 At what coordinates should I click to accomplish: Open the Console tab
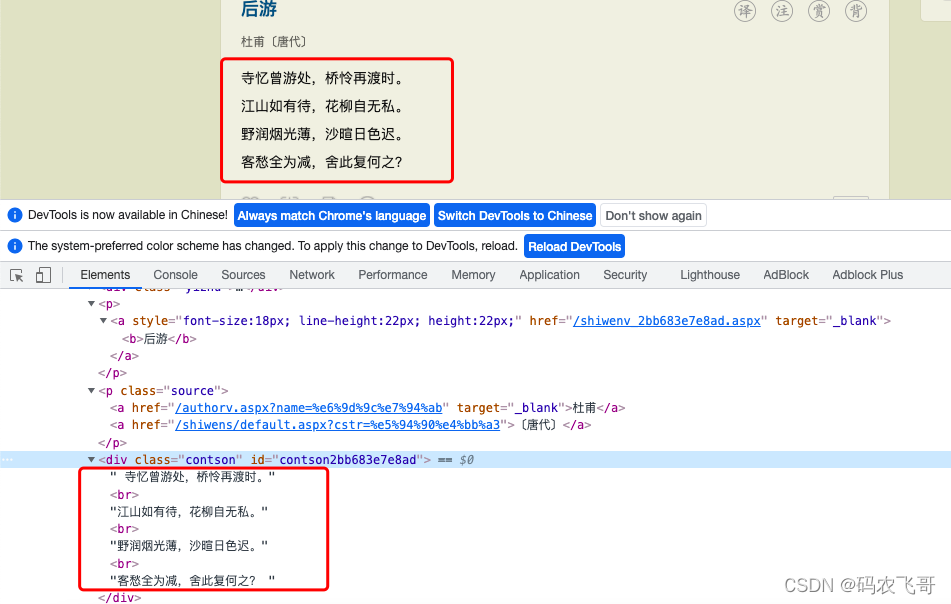click(175, 275)
